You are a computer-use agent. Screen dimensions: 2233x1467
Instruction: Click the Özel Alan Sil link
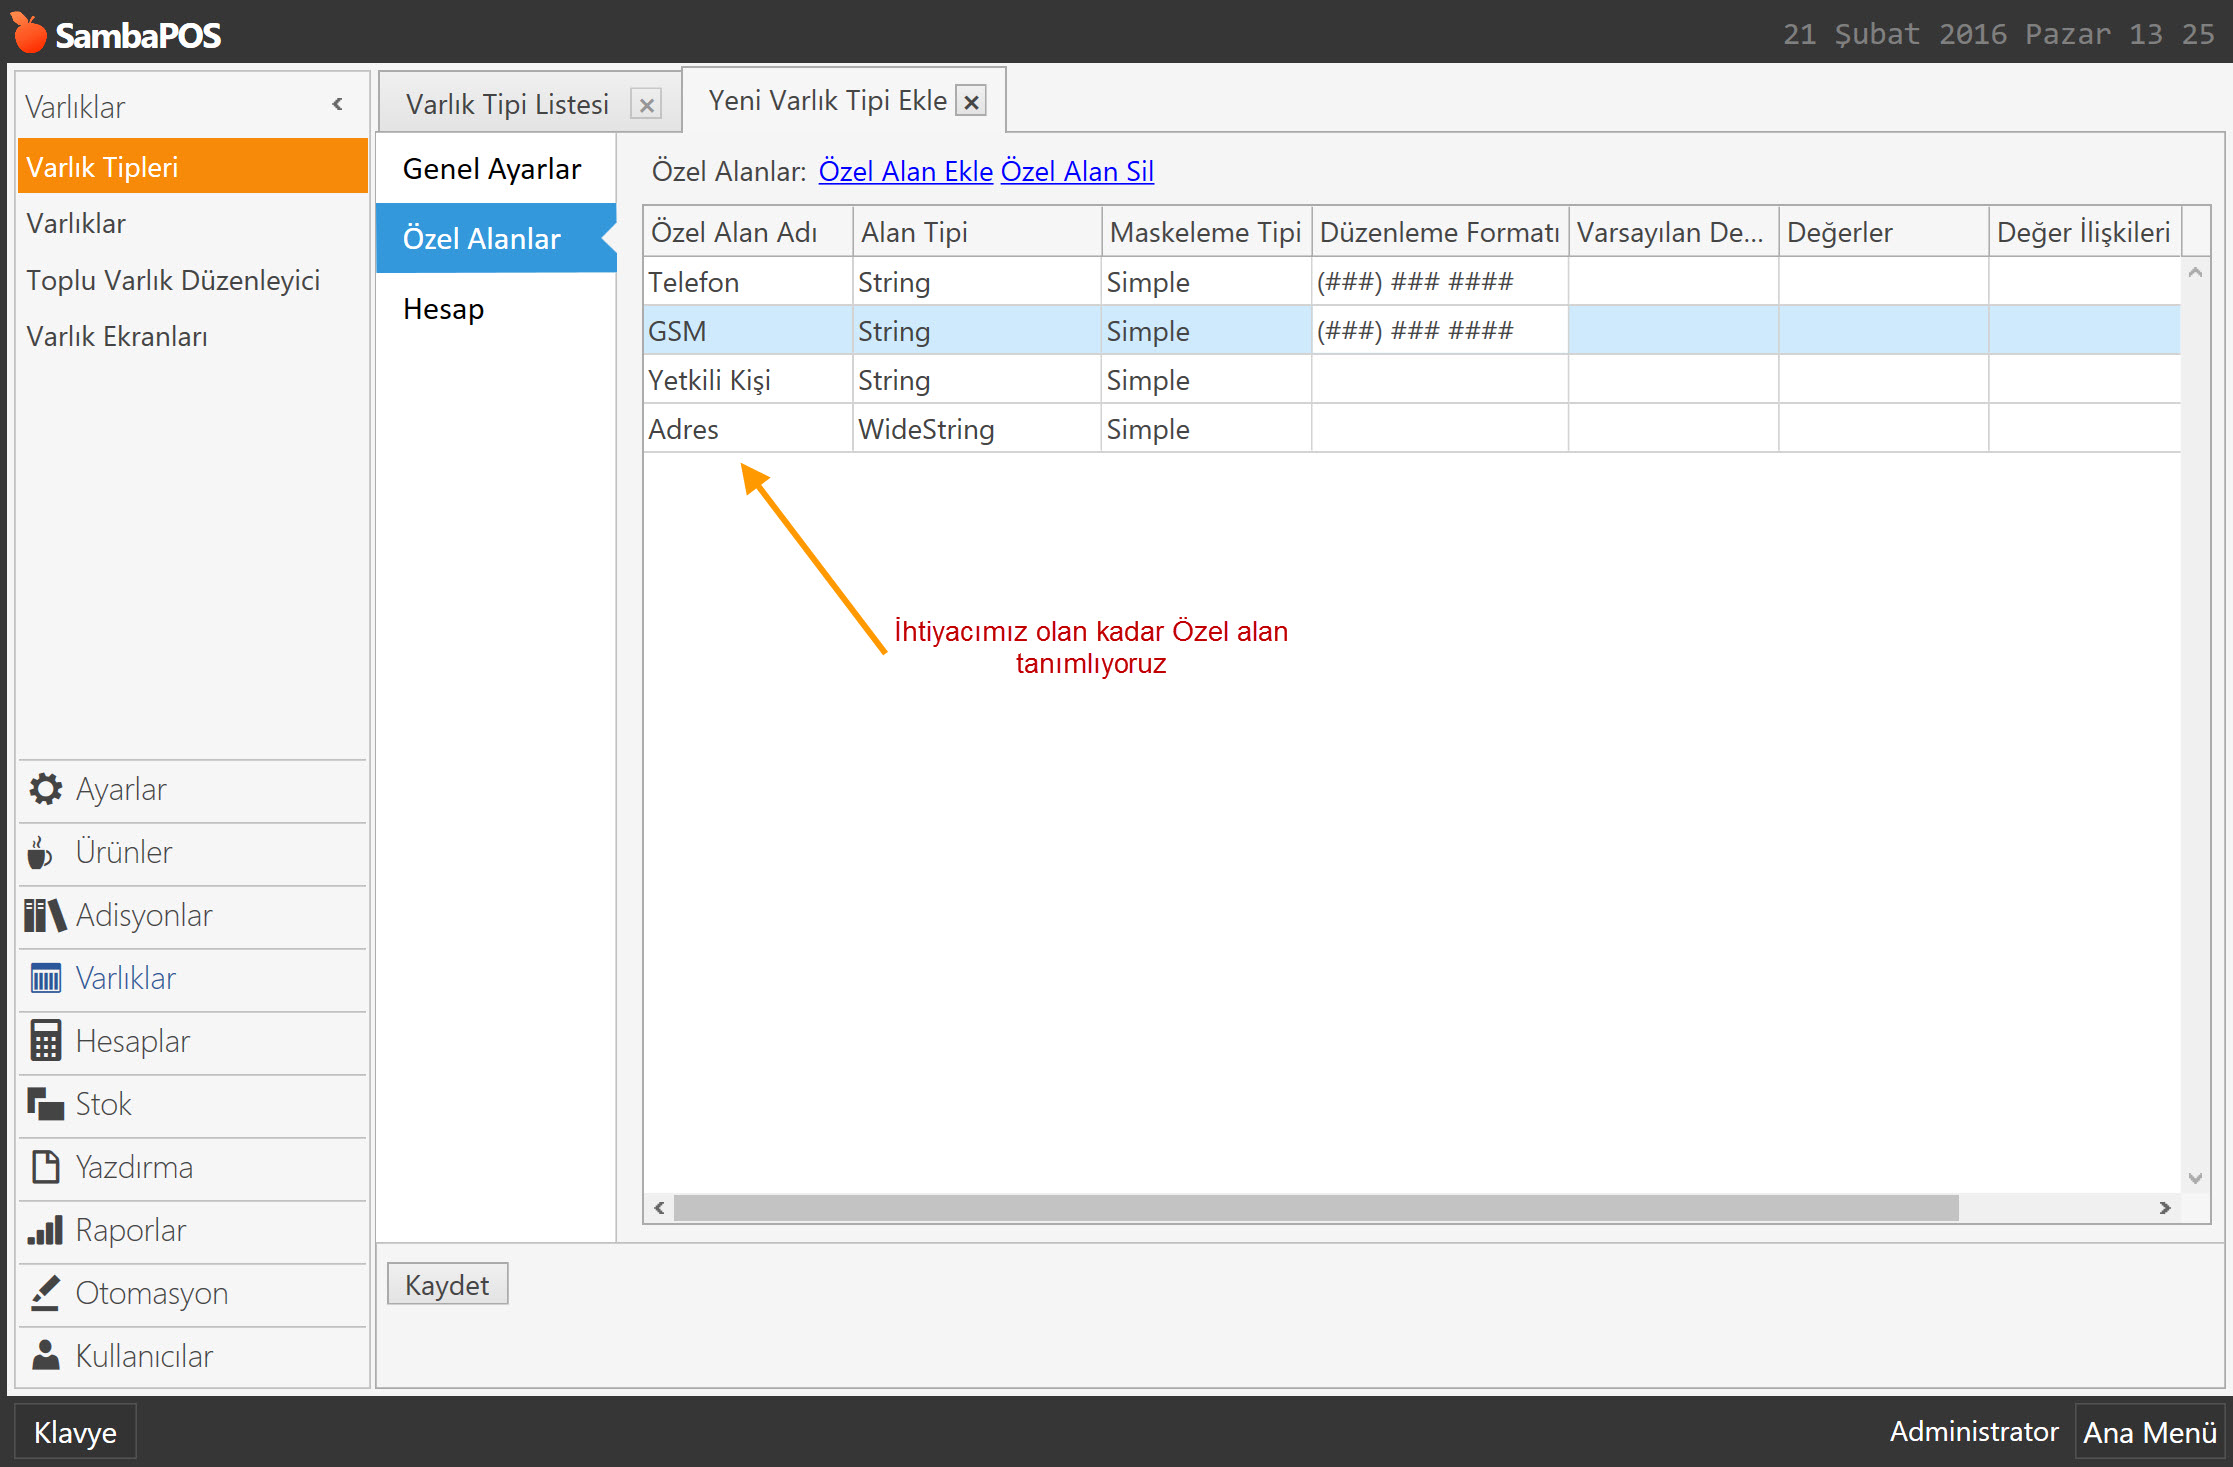[1077, 171]
